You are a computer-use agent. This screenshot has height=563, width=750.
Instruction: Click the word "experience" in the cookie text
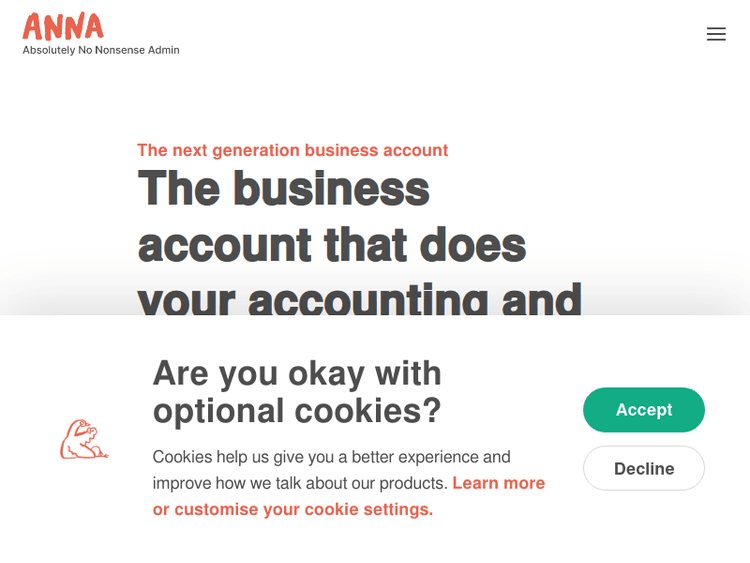point(438,457)
